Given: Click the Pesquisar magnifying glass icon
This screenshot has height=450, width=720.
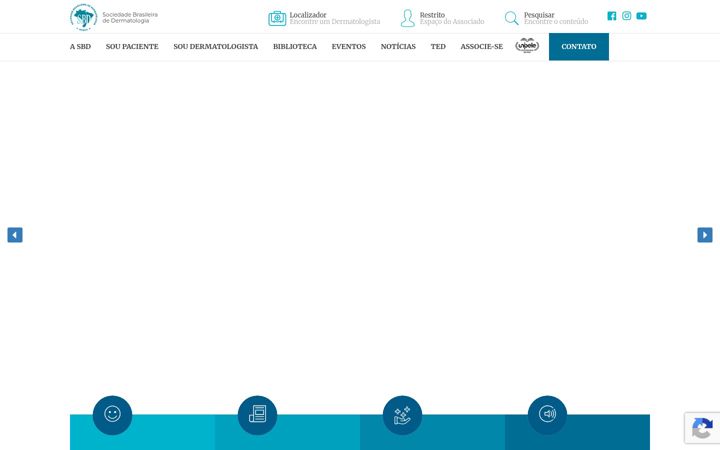Looking at the screenshot, I should (512, 18).
